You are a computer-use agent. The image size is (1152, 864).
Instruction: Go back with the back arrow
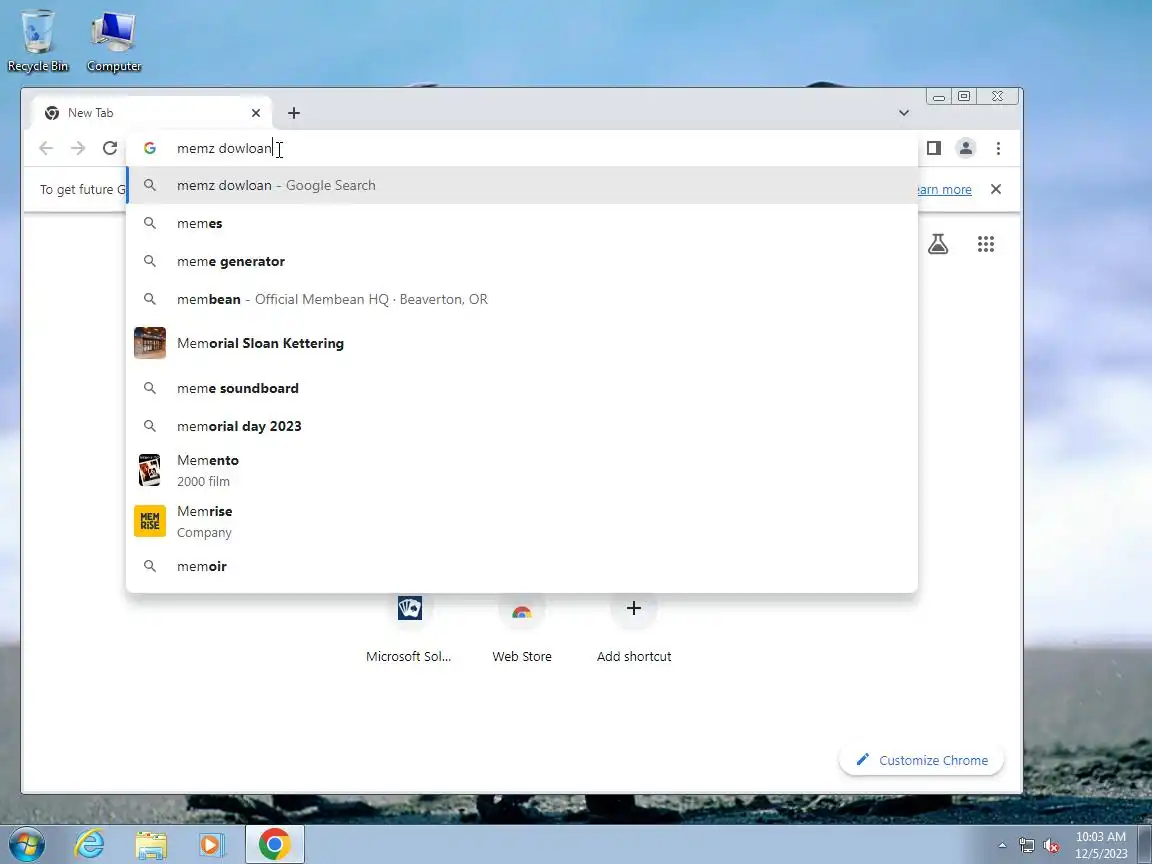coord(46,148)
